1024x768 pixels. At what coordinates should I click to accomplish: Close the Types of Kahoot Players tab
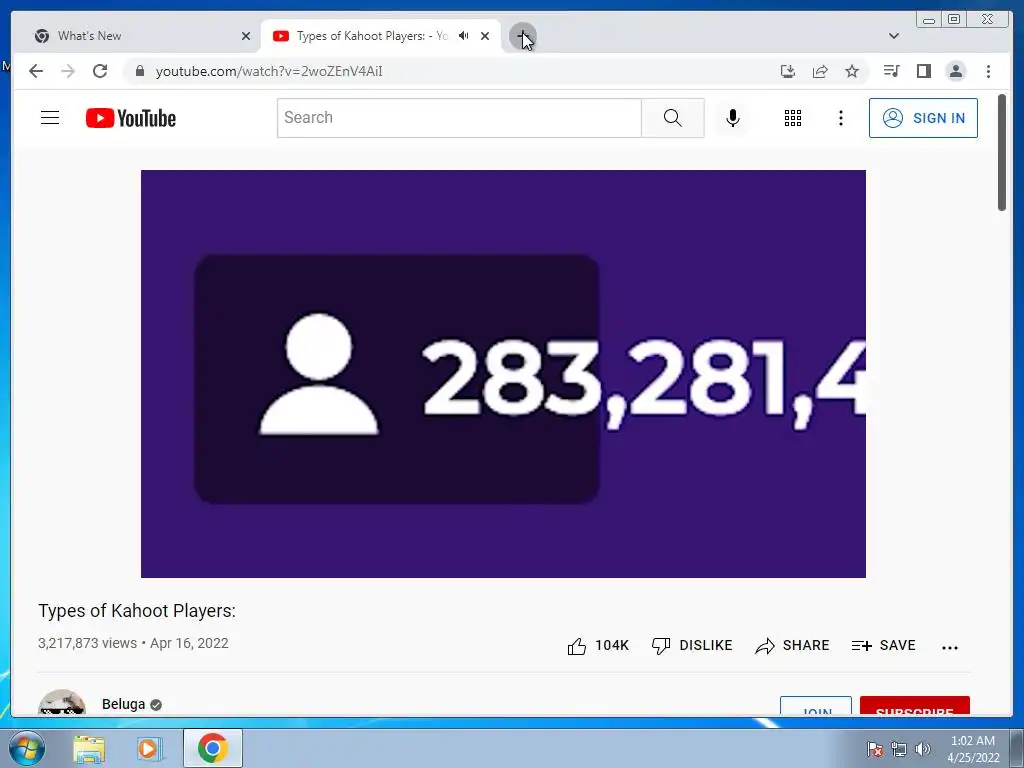(x=485, y=36)
